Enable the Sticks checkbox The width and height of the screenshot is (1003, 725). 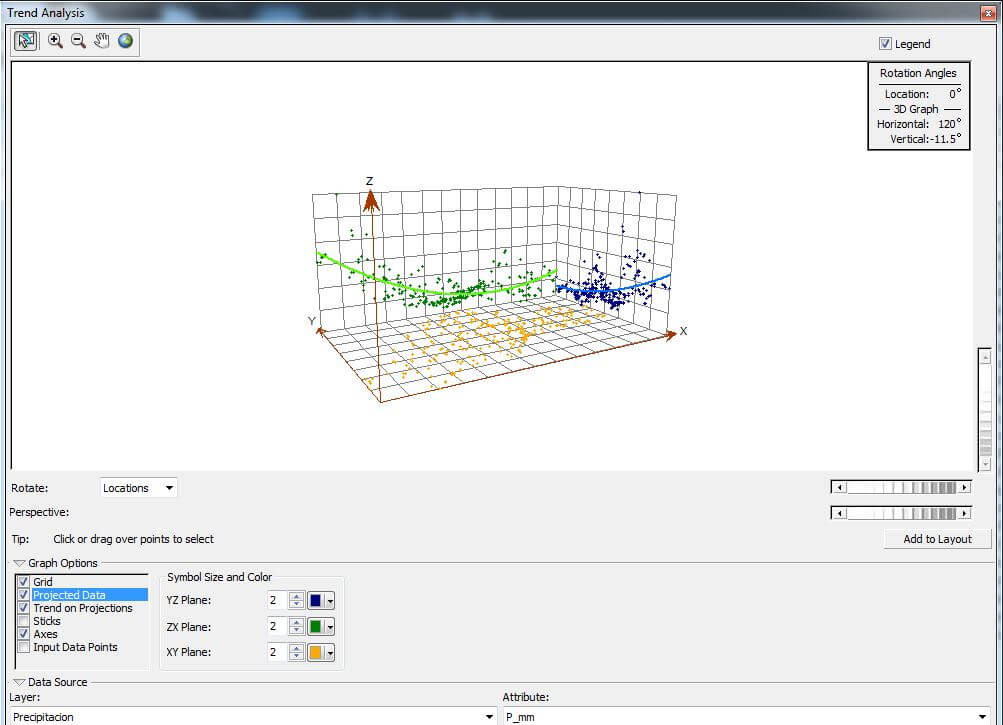tap(23, 621)
